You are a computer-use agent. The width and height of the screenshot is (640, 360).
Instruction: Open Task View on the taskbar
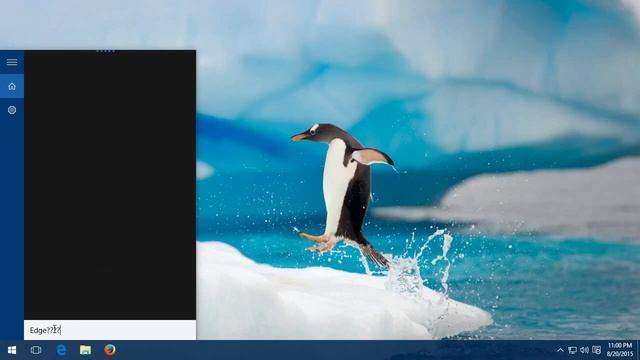[36, 350]
